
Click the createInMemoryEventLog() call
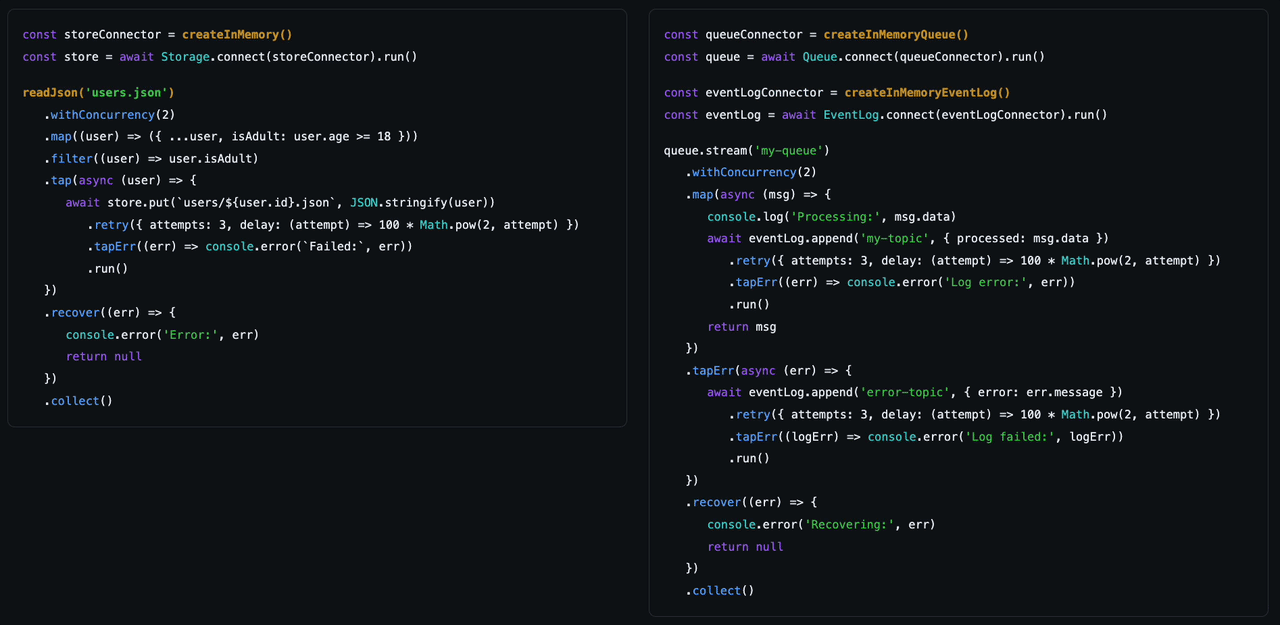click(x=927, y=93)
